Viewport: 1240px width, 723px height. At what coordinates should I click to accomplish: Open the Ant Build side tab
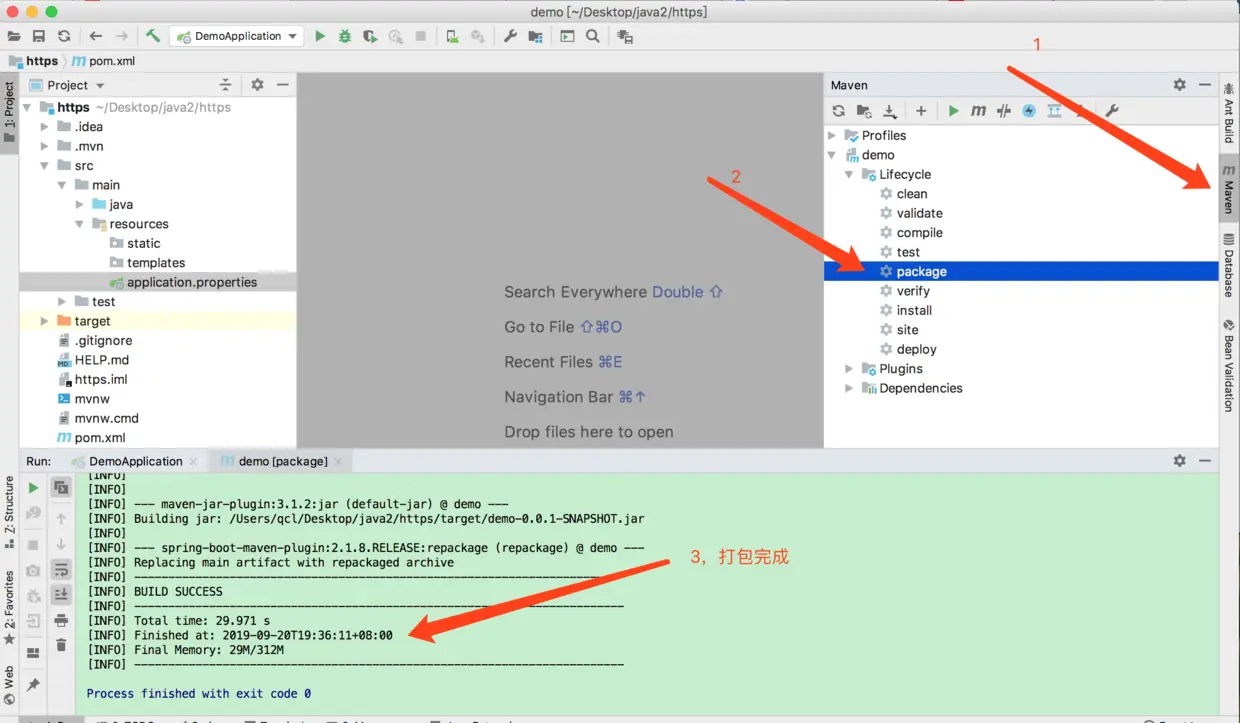[x=1229, y=113]
